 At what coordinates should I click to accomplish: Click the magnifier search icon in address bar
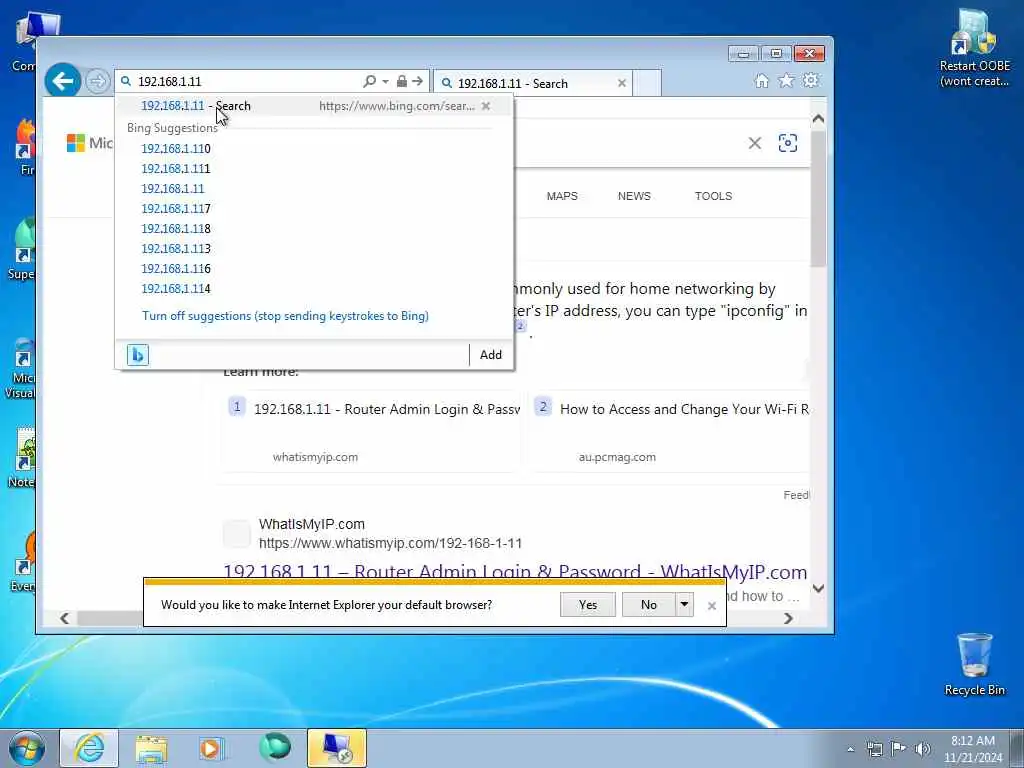(x=370, y=81)
